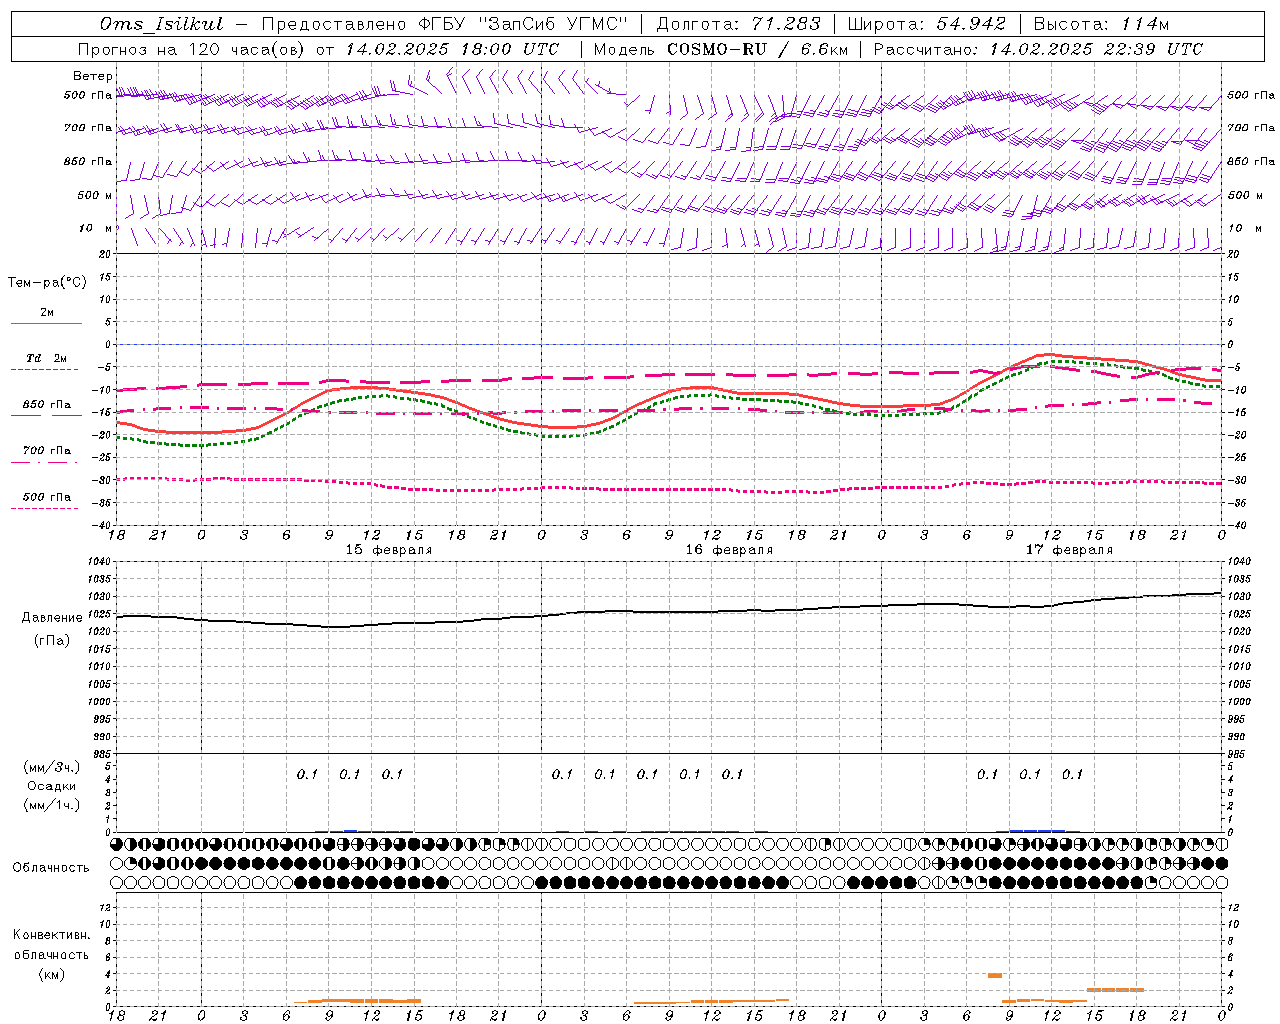Select the model name COSMO-RU / 6.6км
This screenshot has width=1280, height=1024.
[x=757, y=49]
